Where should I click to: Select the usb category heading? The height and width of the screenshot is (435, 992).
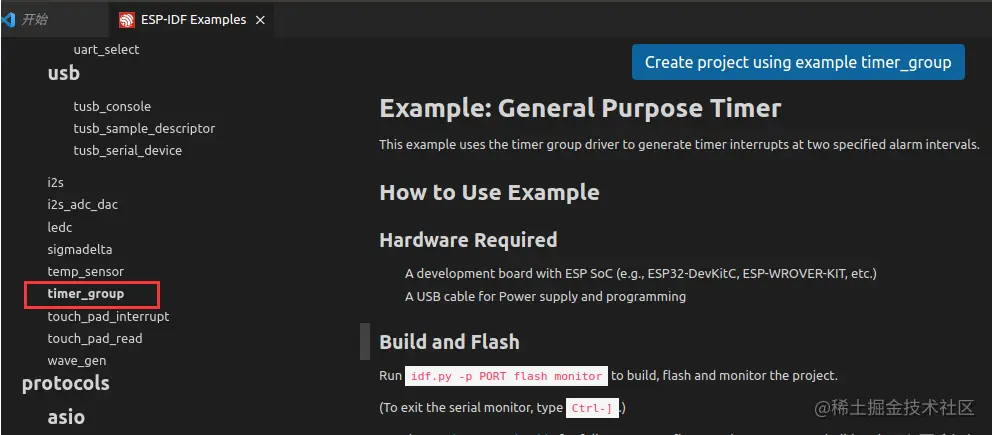coord(64,73)
